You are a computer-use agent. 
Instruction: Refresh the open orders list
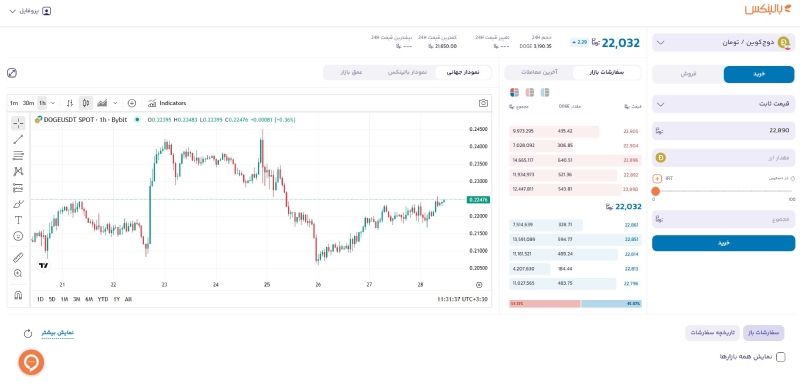28,334
